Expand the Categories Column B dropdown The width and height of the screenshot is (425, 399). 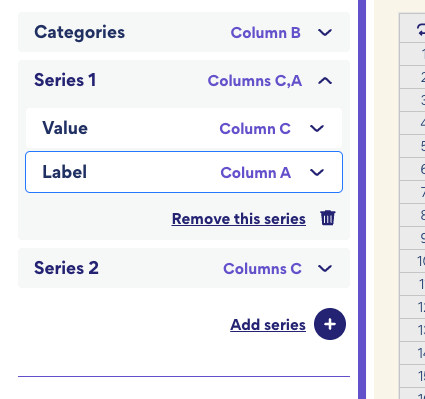pos(325,33)
